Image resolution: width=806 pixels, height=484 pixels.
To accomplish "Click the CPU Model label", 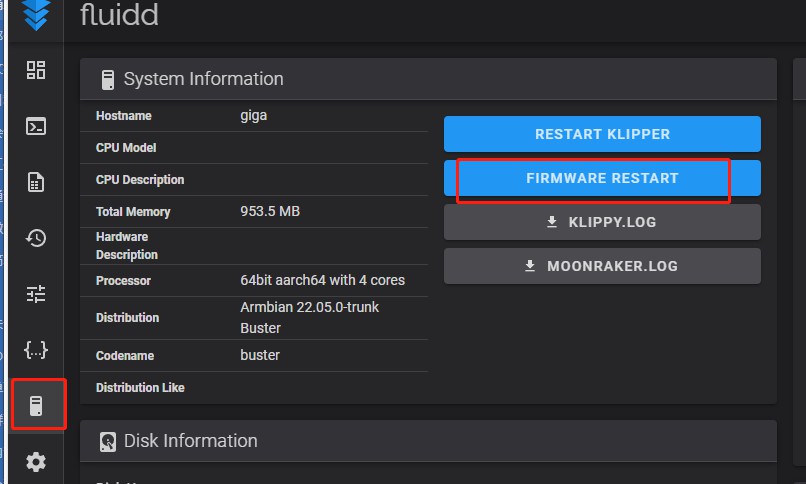I will 126,148.
